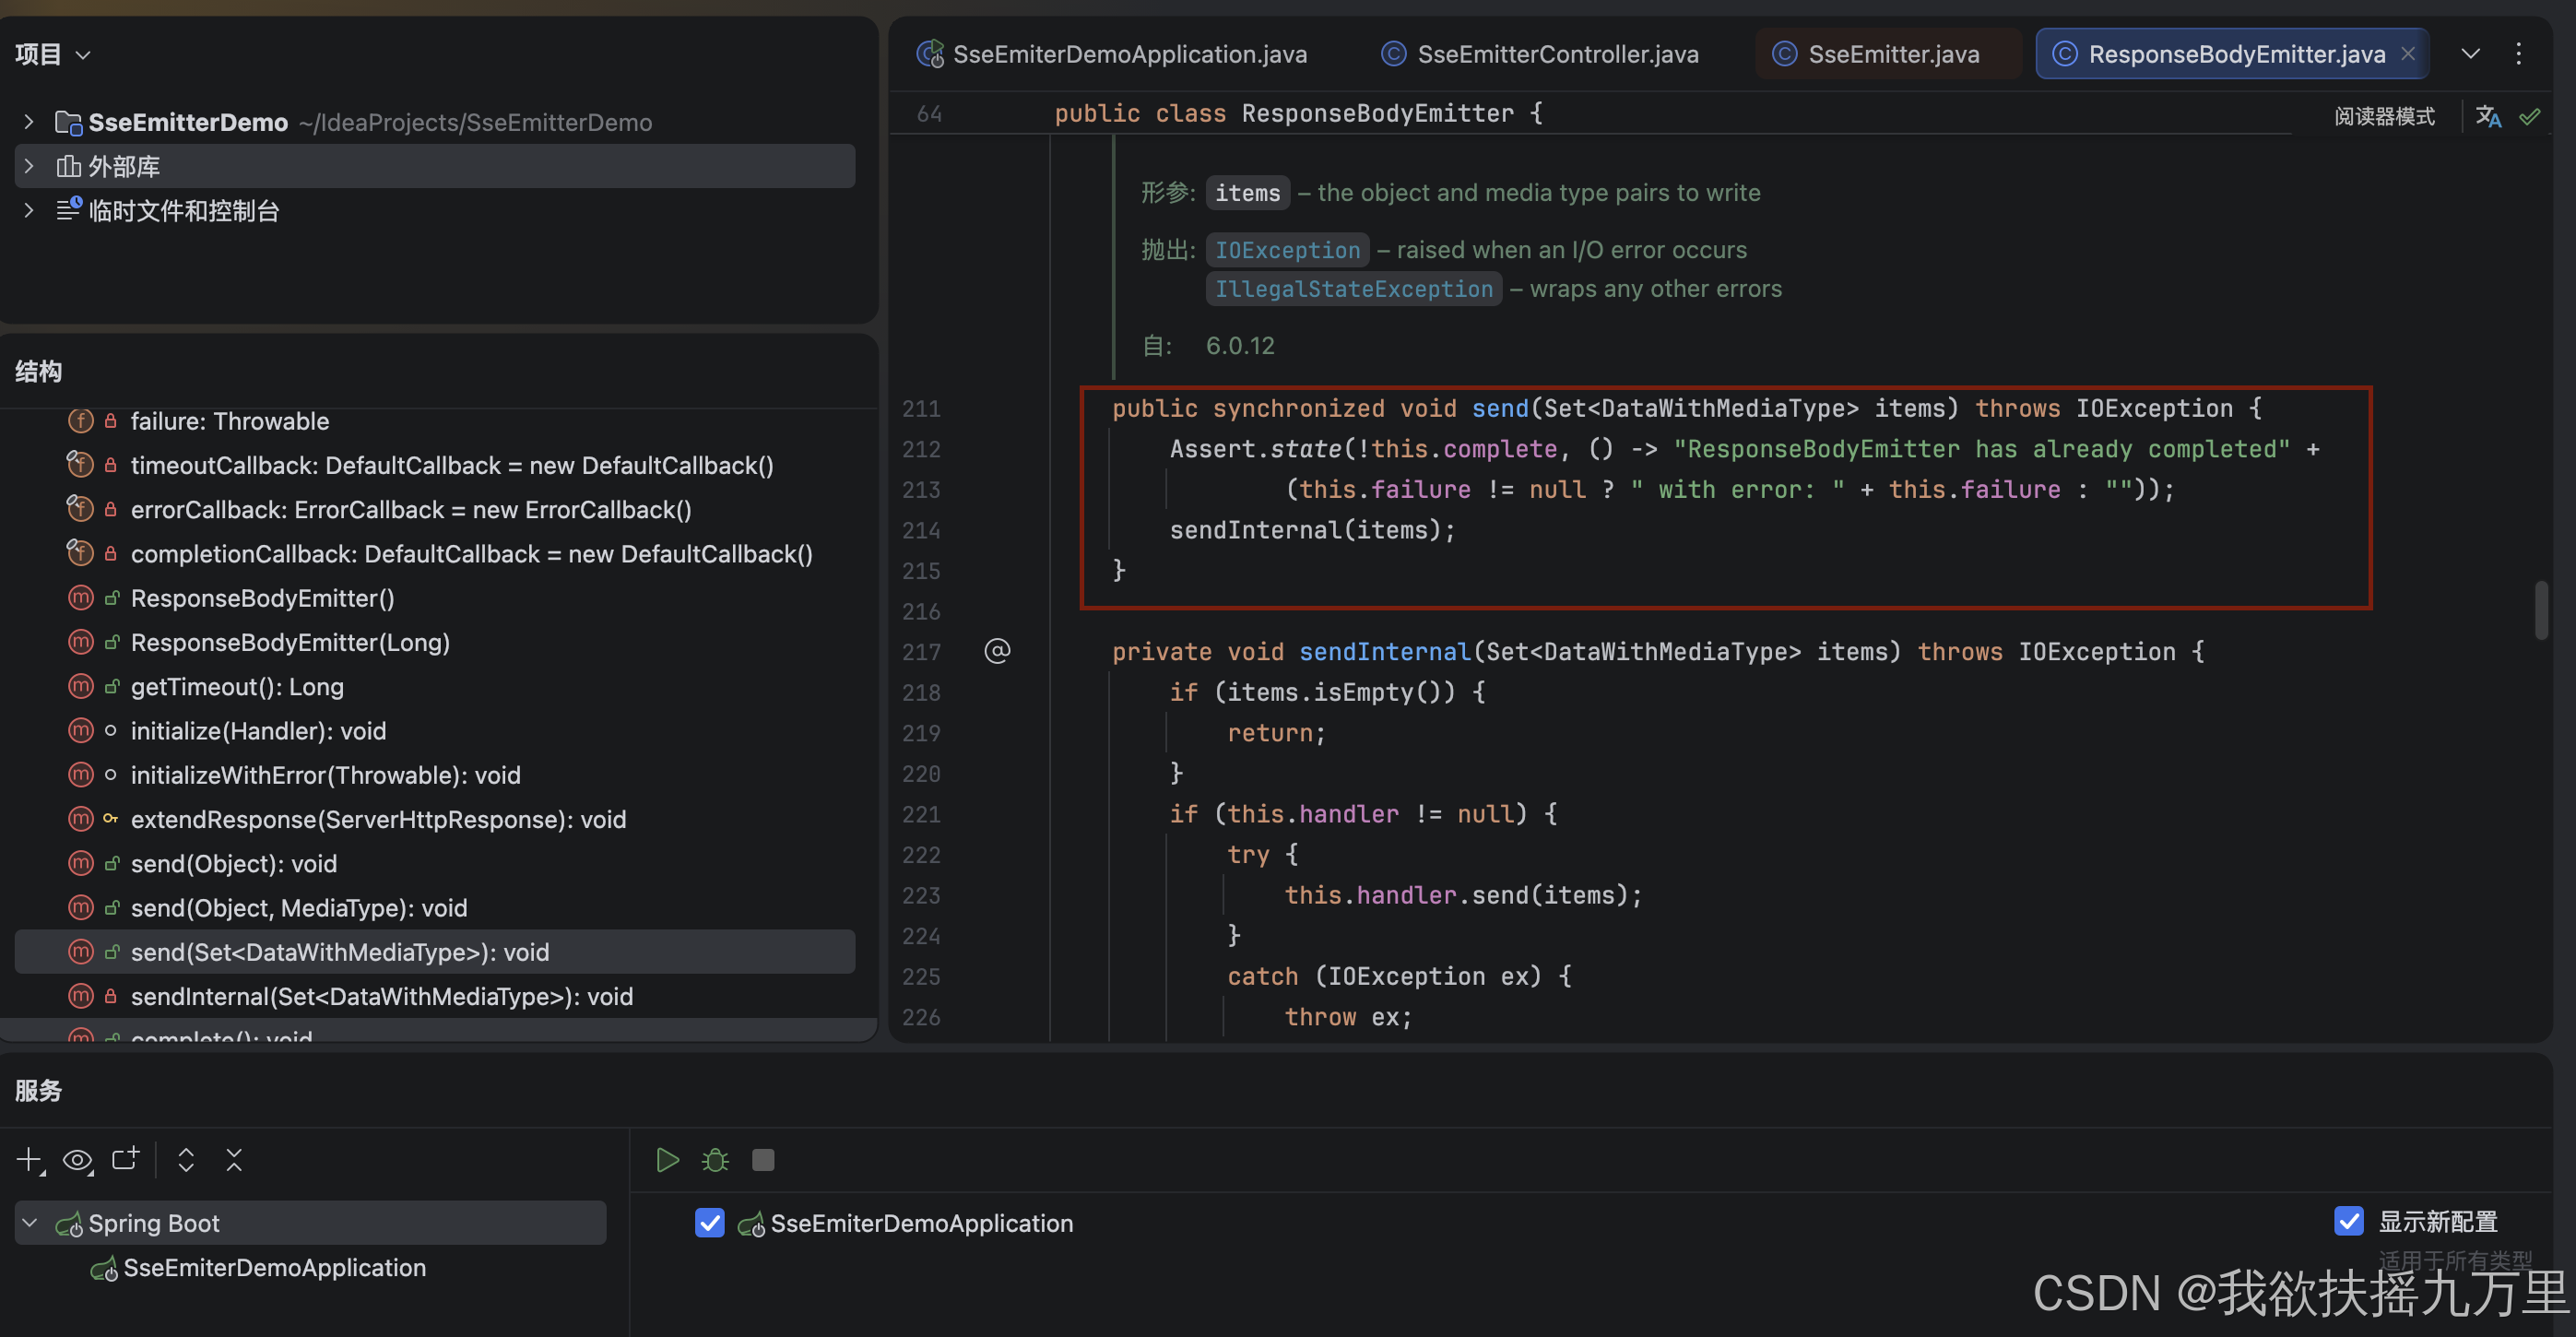Click method icon of getTimeout()
The height and width of the screenshot is (1337, 2576).
click(80, 686)
